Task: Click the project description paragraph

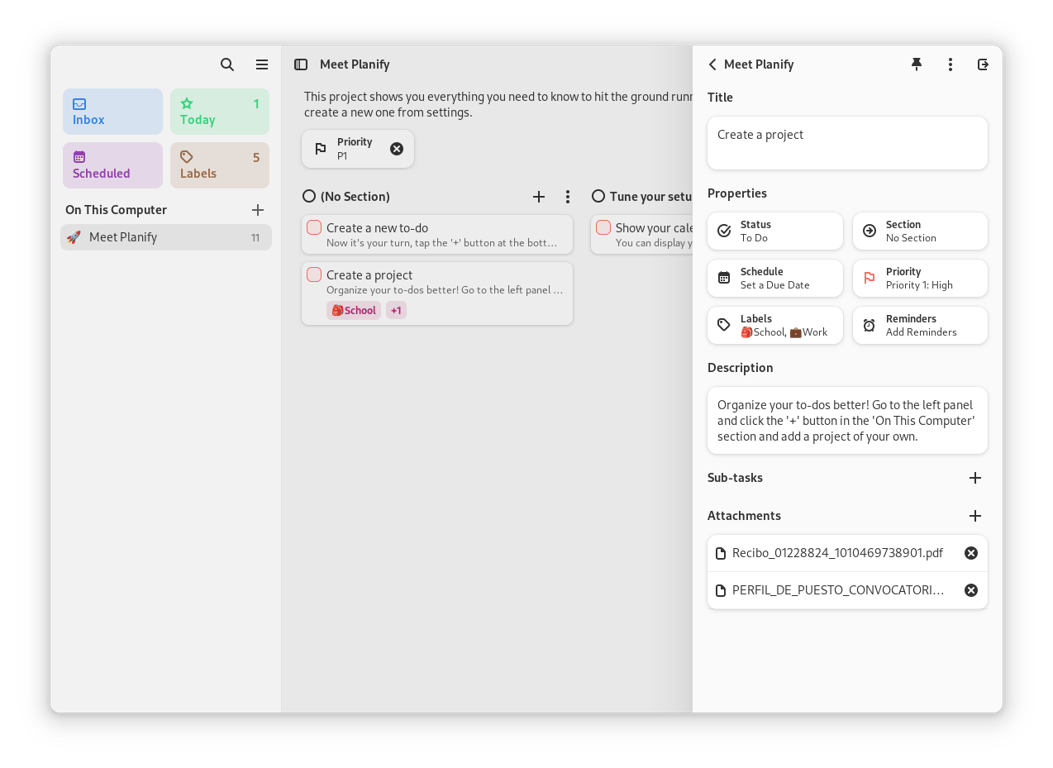Action: (498, 104)
